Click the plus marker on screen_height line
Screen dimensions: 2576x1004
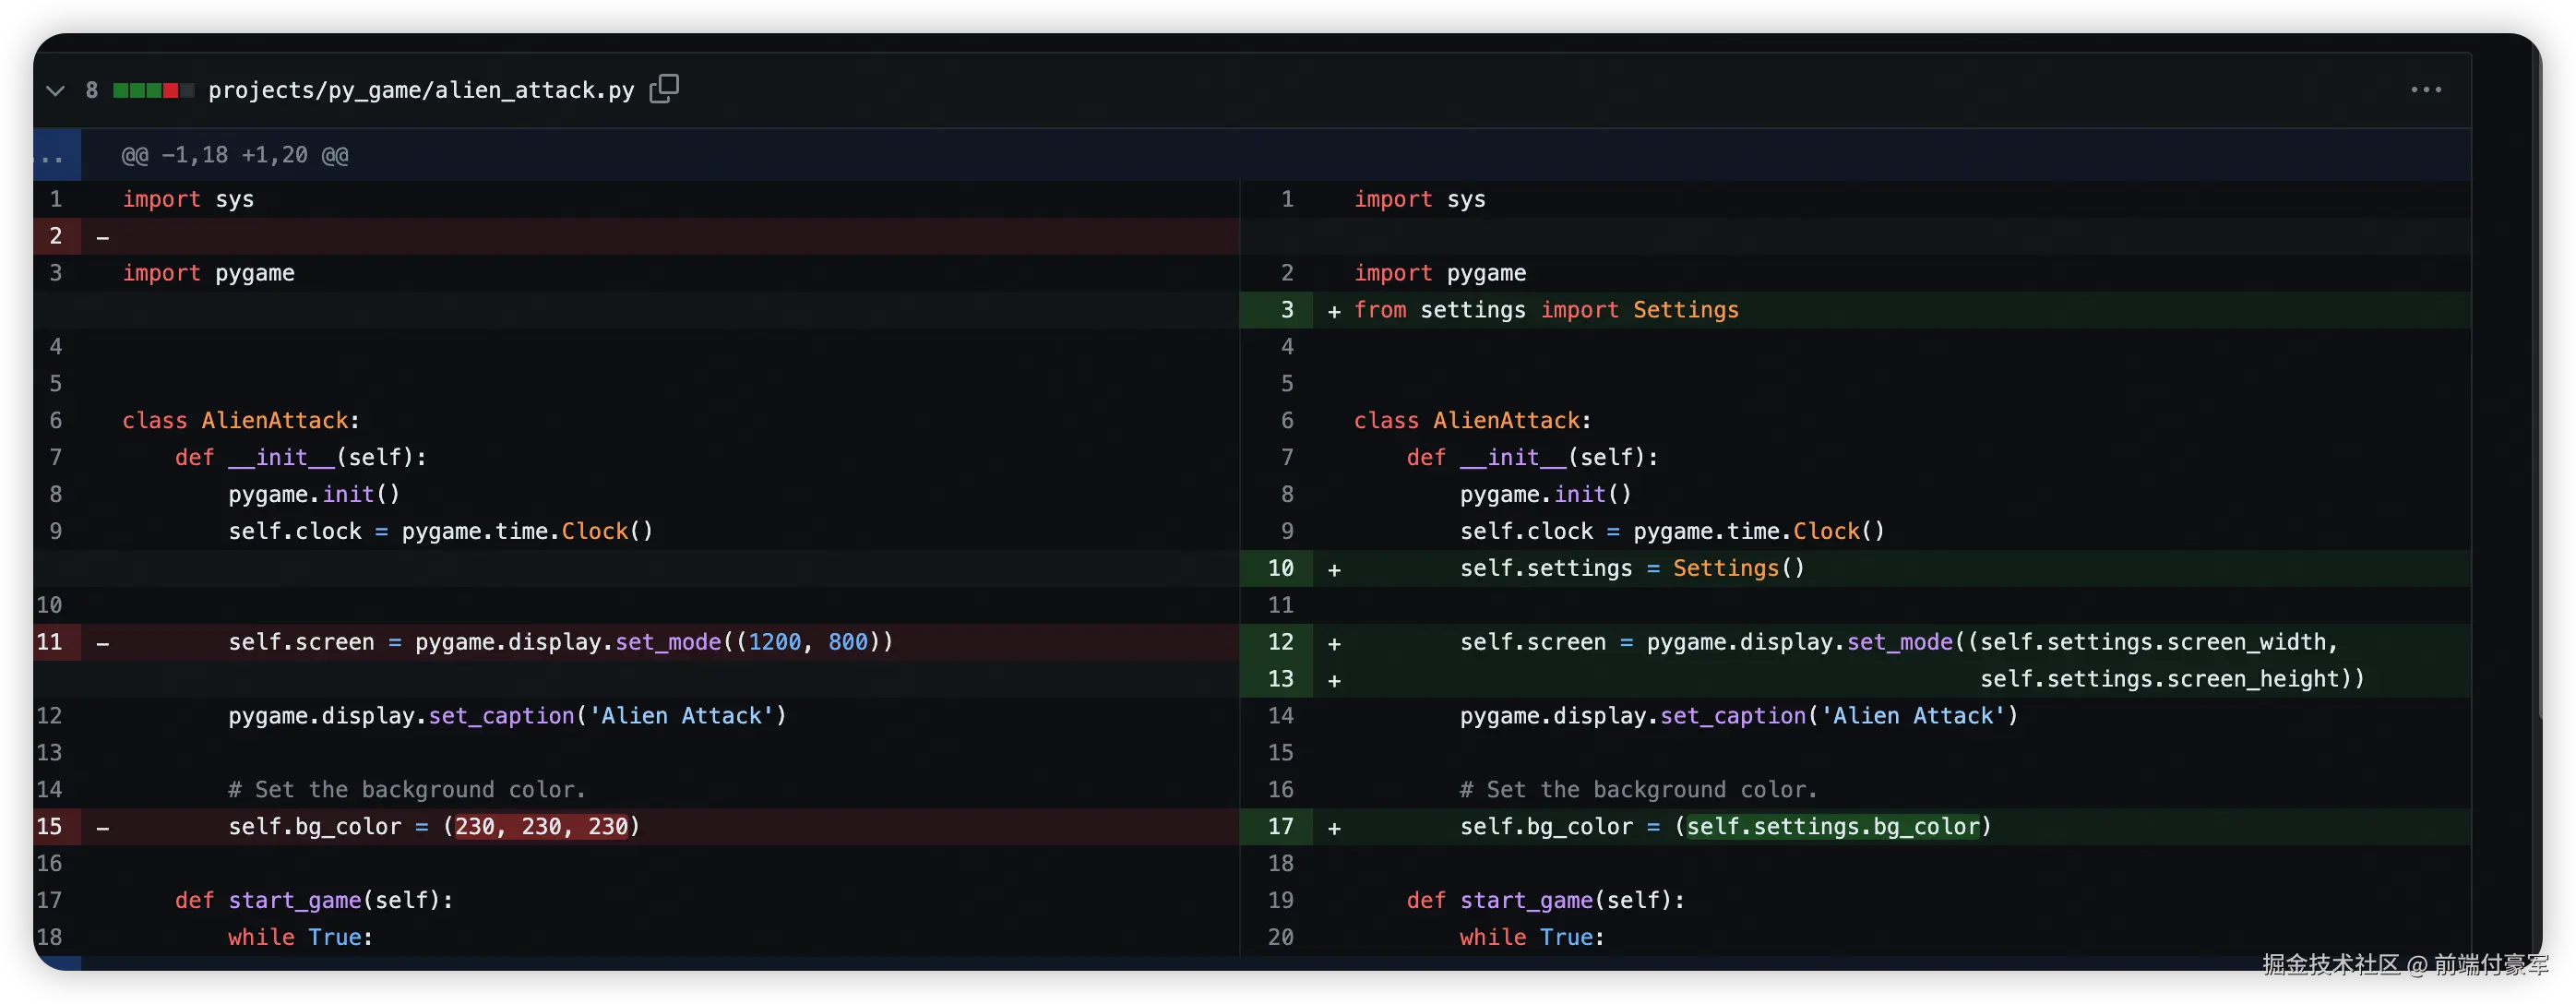click(1334, 680)
